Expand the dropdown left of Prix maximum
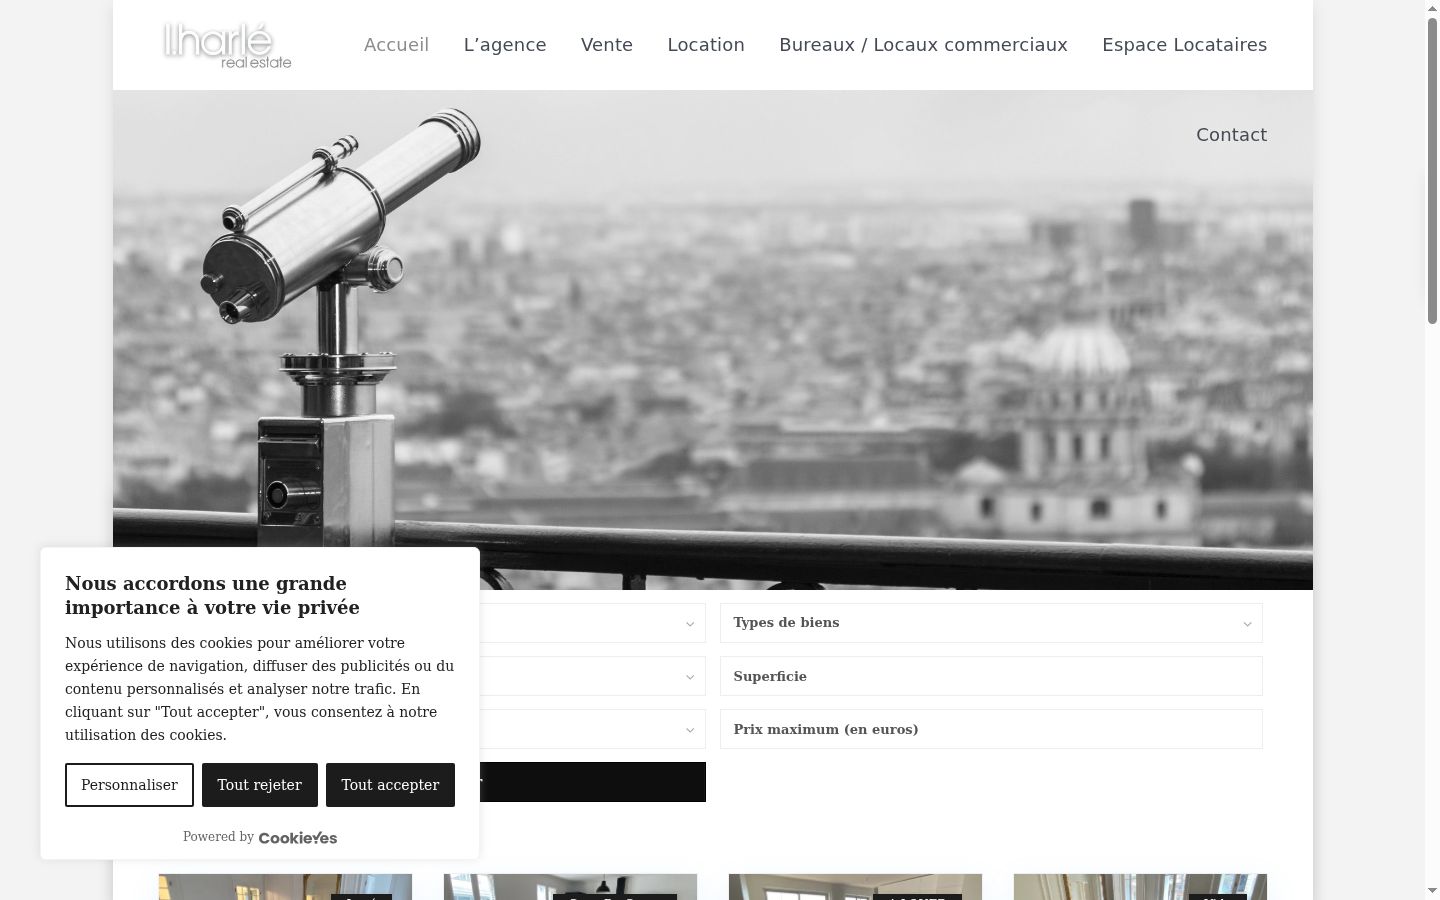This screenshot has width=1440, height=900. tap(592, 729)
